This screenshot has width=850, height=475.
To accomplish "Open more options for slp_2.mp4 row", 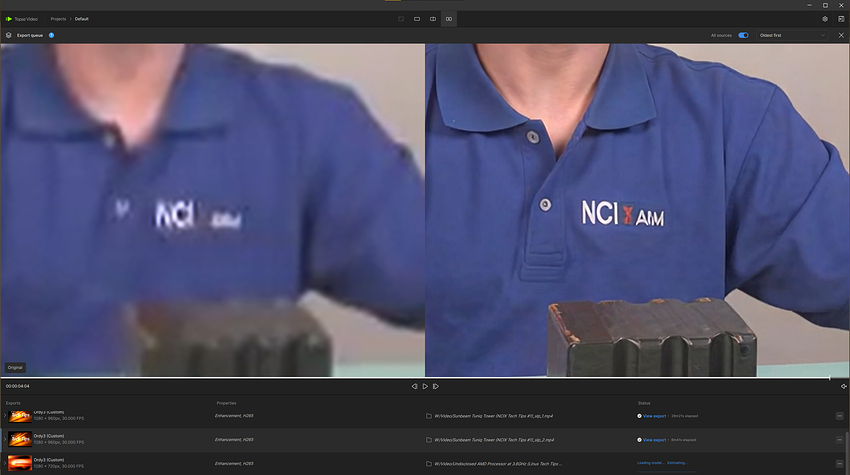I will [839, 440].
